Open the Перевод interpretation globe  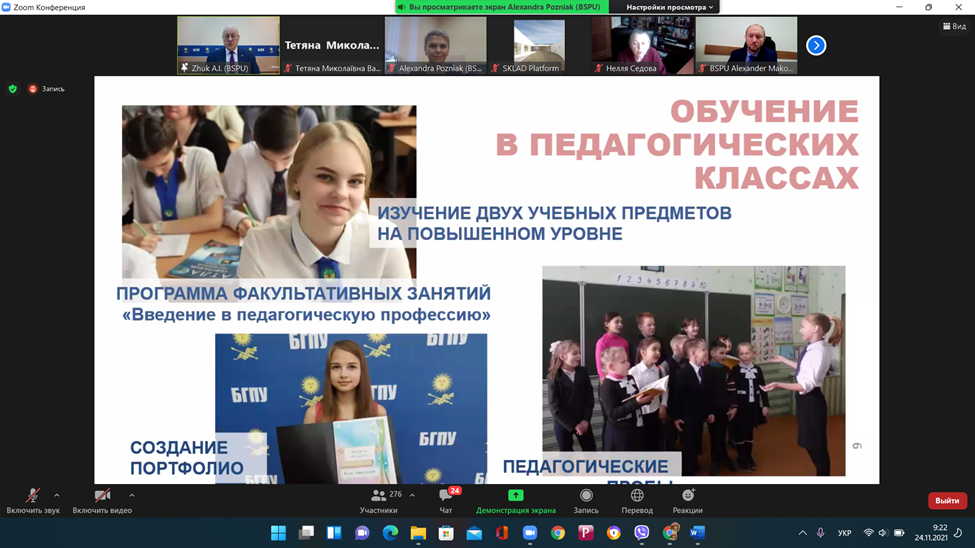click(x=637, y=501)
